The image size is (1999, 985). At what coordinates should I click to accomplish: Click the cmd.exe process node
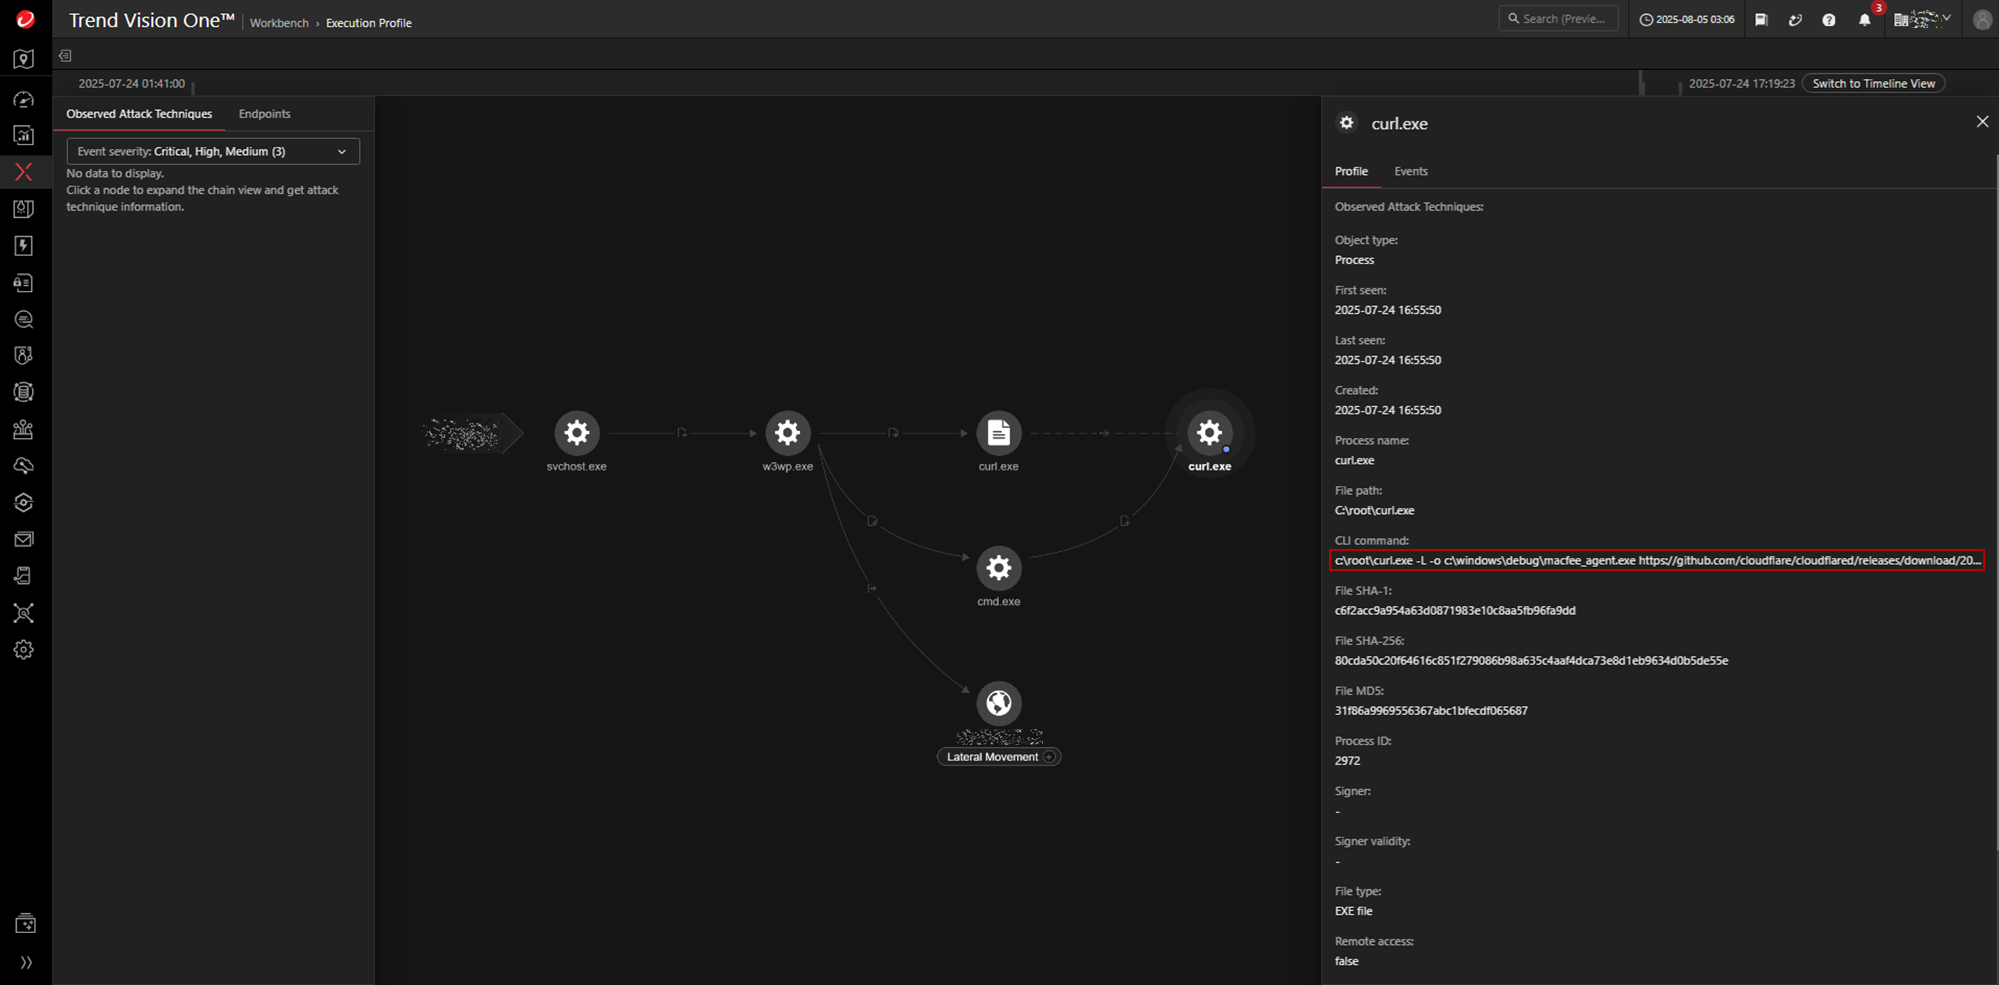pos(998,568)
